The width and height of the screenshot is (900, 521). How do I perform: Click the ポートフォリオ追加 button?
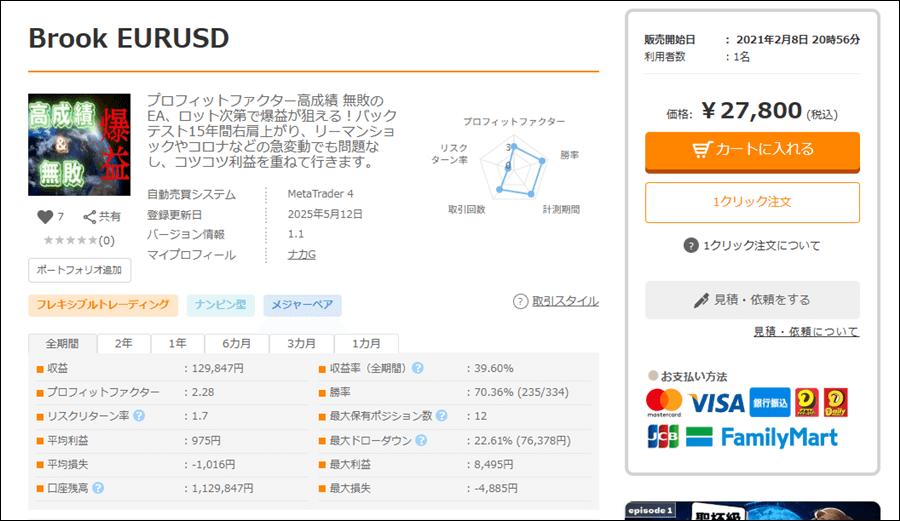tap(79, 270)
